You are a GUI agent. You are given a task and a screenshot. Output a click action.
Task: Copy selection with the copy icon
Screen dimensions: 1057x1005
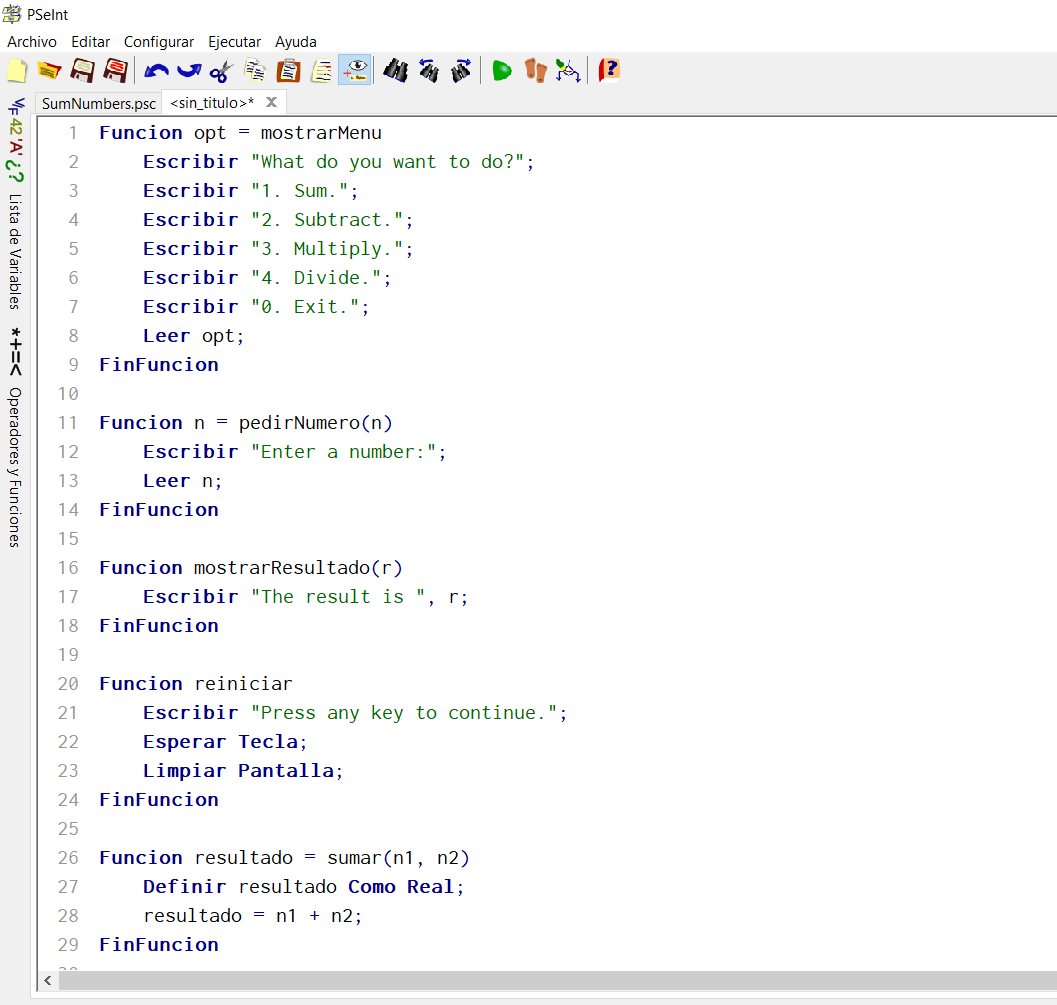(255, 70)
